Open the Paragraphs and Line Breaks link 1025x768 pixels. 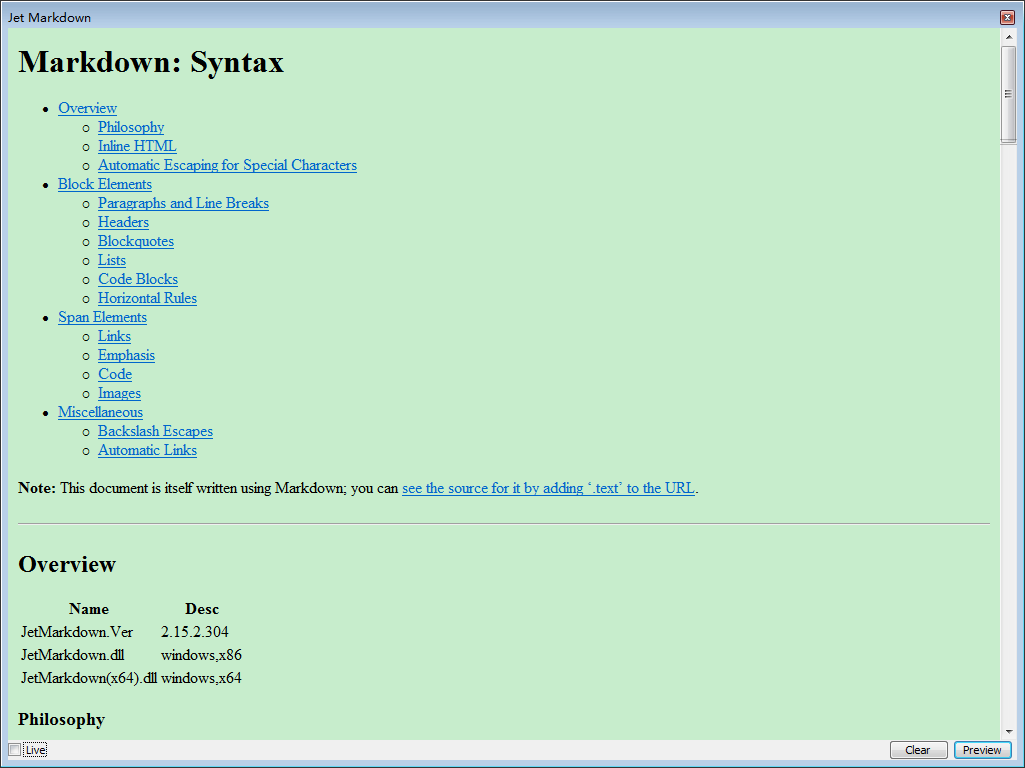click(183, 203)
